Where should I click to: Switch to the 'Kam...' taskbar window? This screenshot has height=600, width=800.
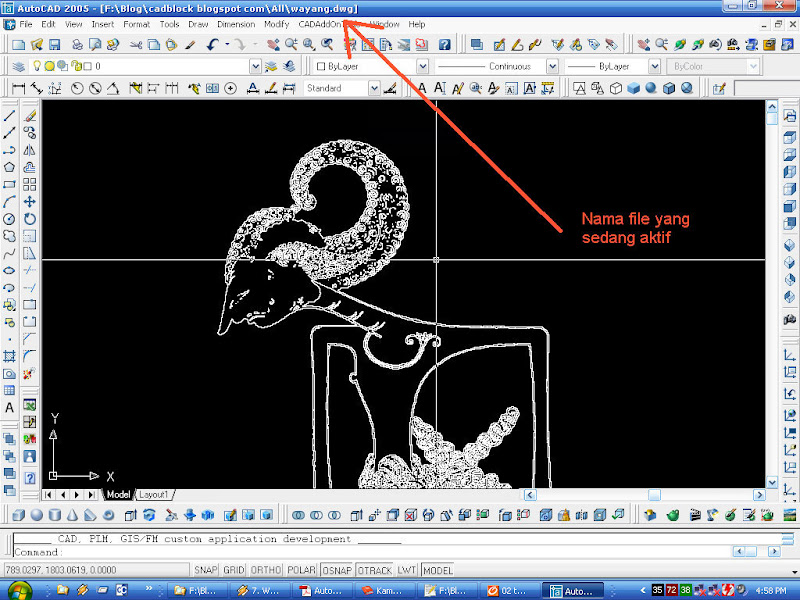385,591
